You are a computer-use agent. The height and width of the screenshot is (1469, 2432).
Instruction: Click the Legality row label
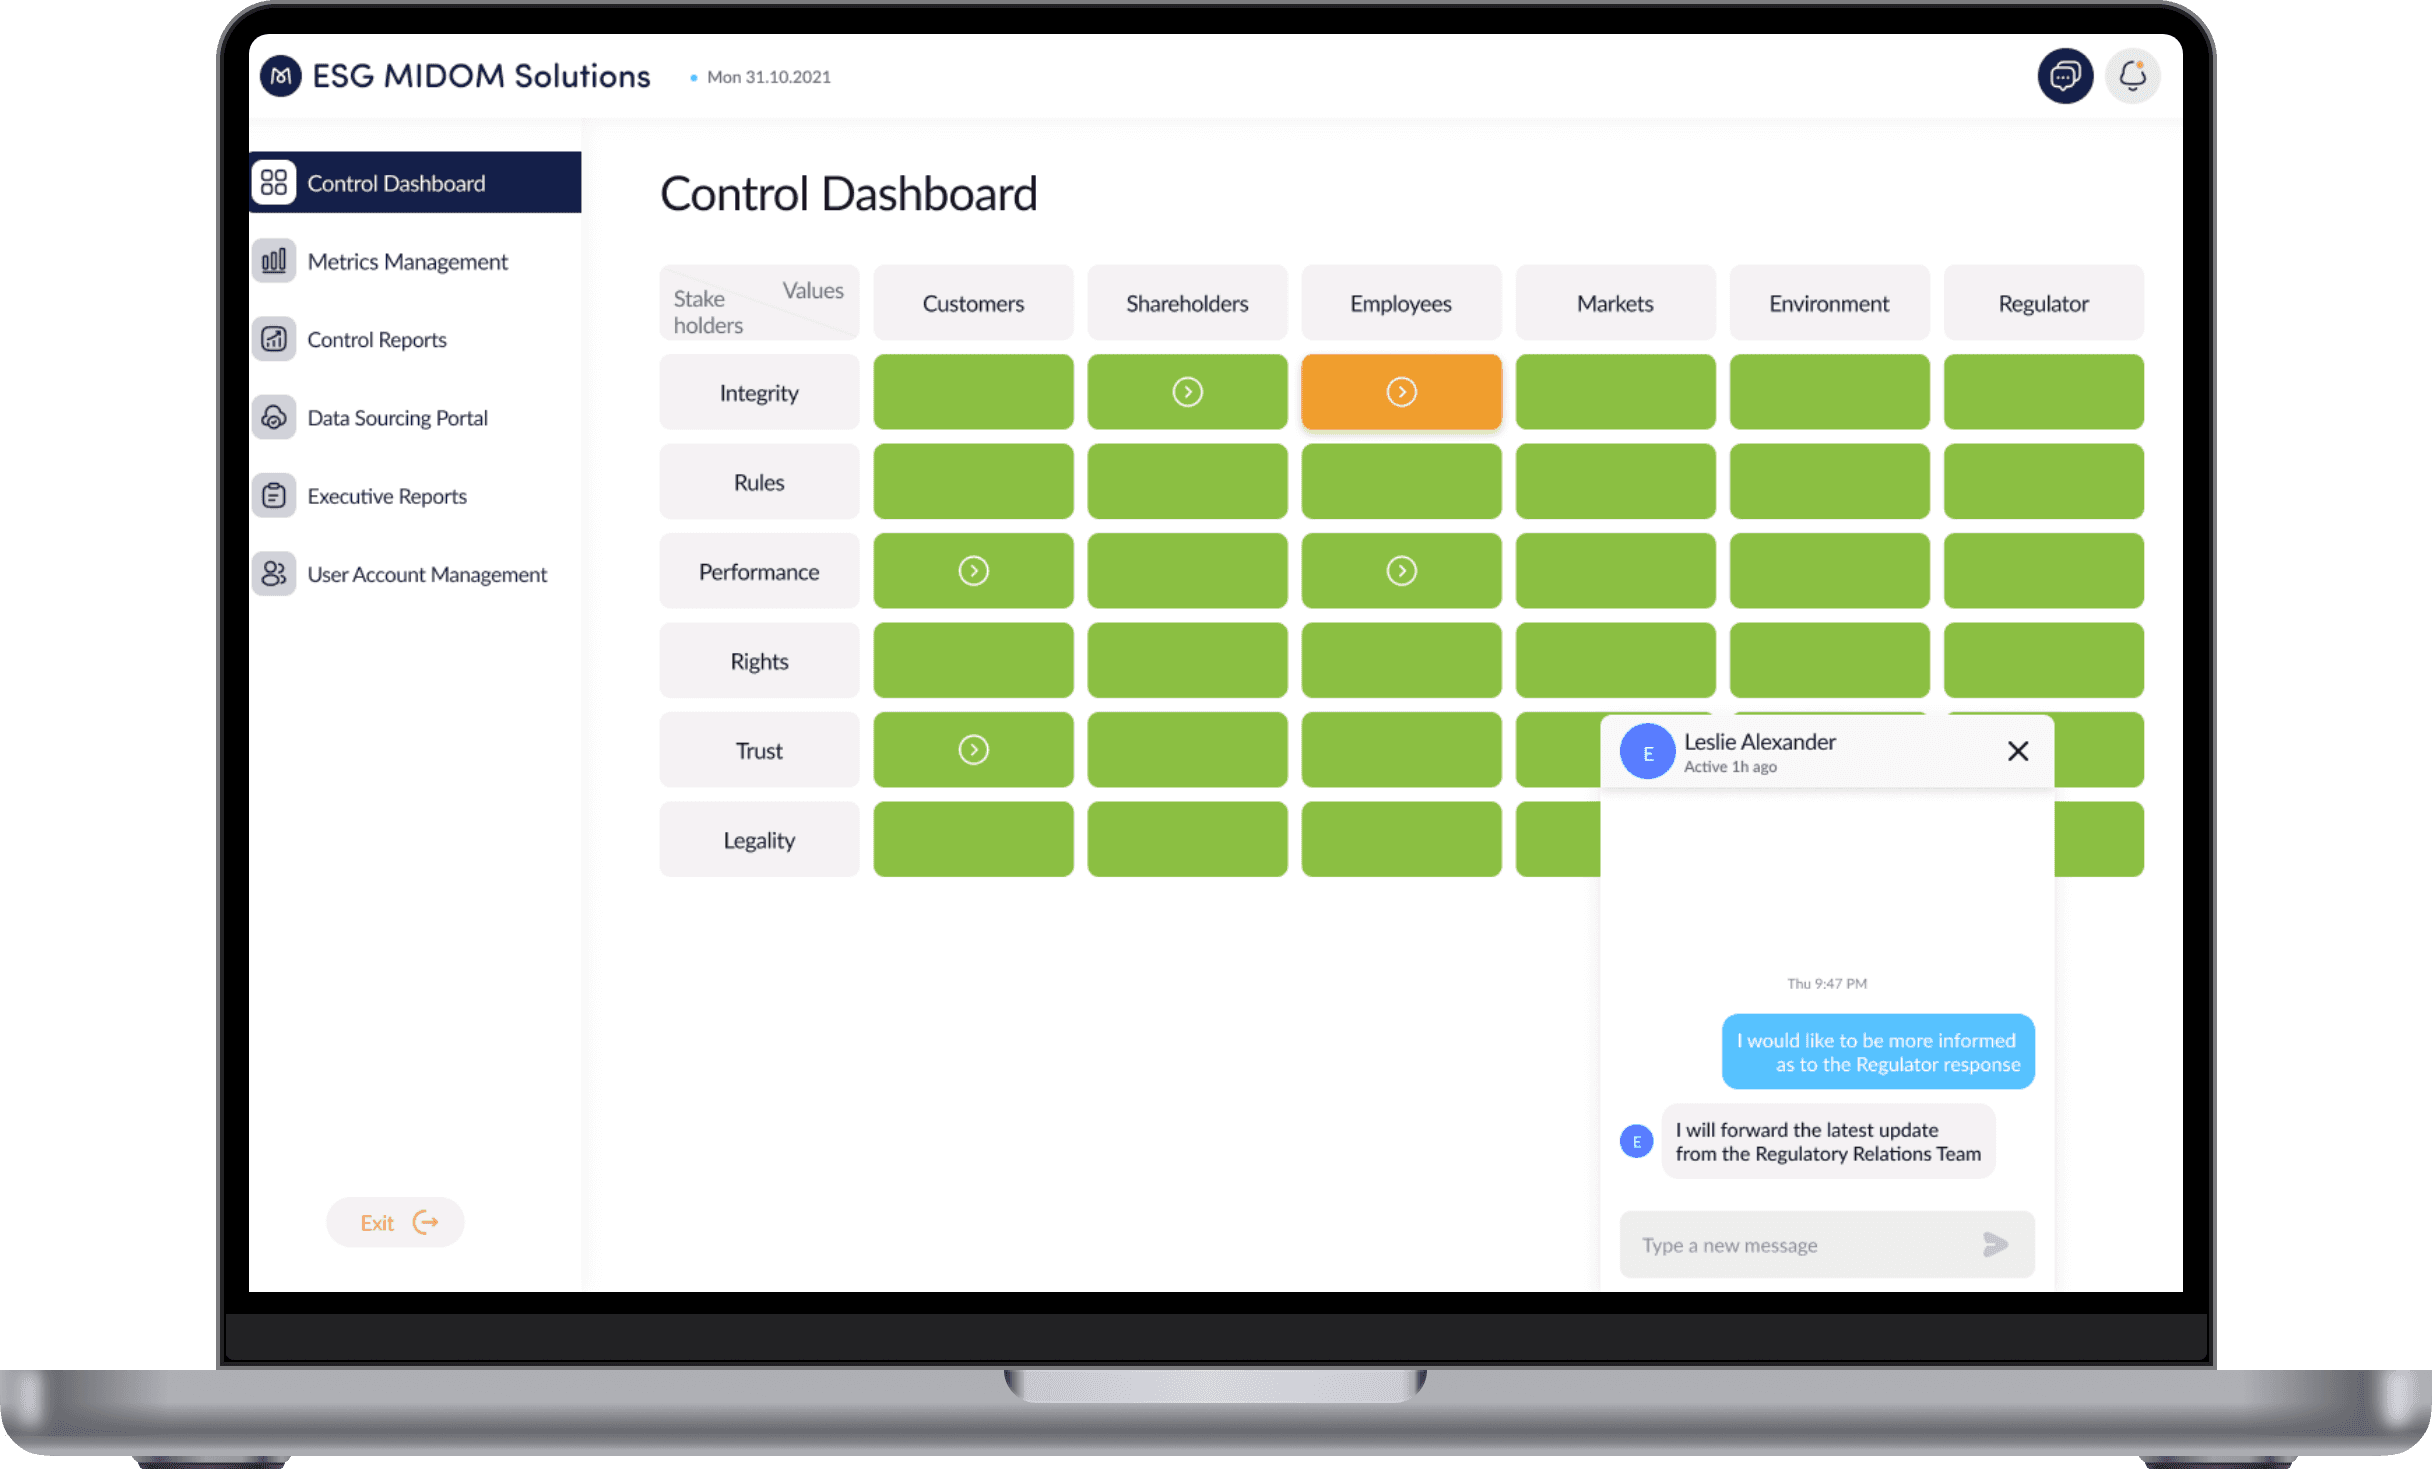(x=759, y=840)
